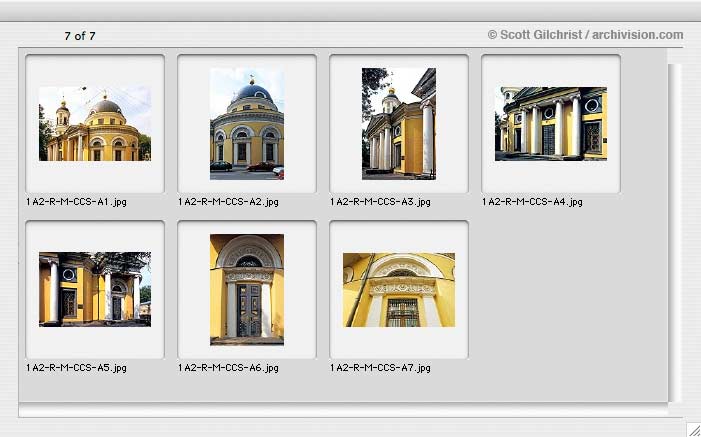Click filename 1A2-R-M-CCS-A7.jpg
Screen dimensions: 701x437
click(380, 368)
